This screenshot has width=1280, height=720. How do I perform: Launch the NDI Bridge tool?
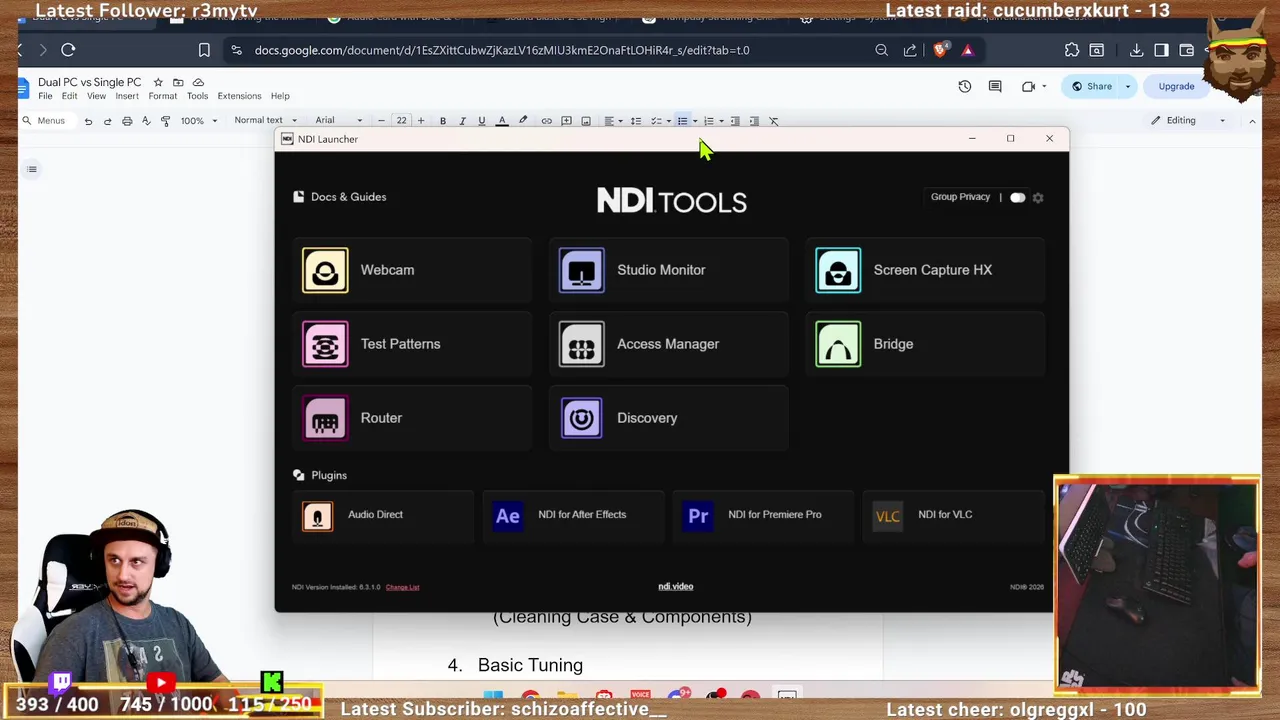[925, 344]
